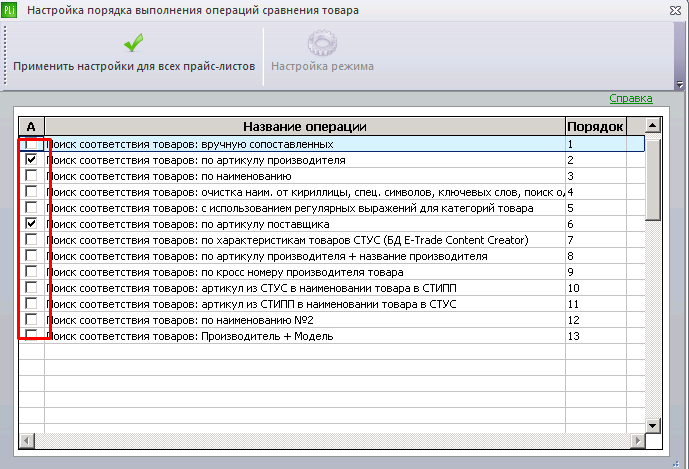Expand the toolbar overflow arrow
689x469 pixels.
point(680,84)
